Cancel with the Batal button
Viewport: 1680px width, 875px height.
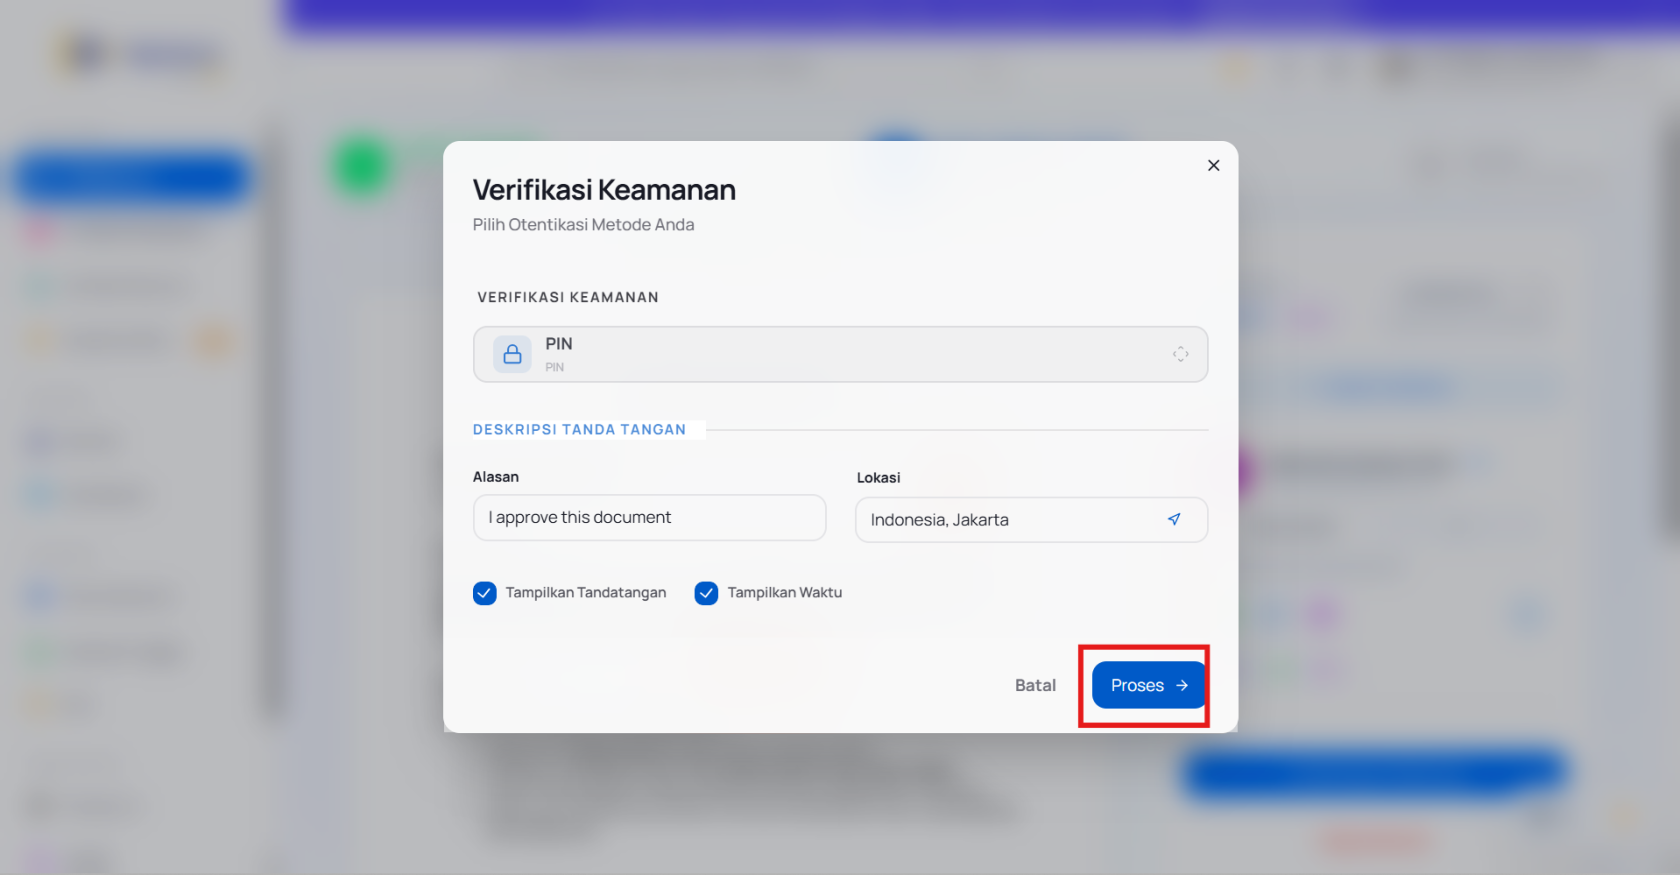pos(1035,685)
